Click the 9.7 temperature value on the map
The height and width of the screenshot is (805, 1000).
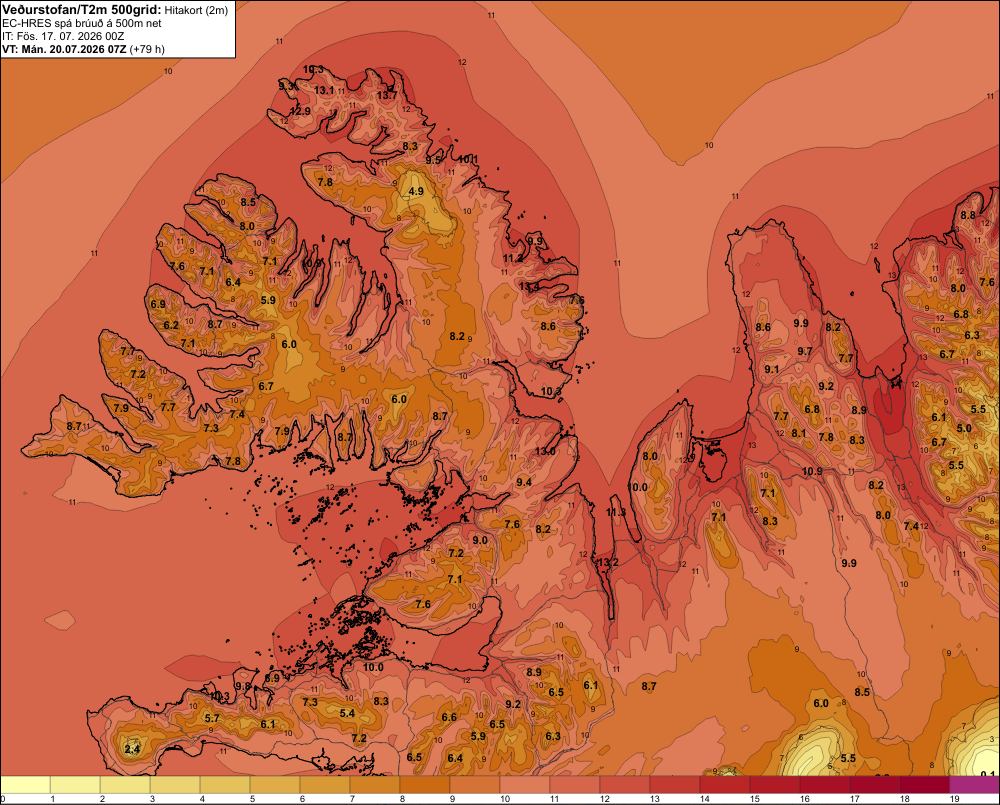805,351
